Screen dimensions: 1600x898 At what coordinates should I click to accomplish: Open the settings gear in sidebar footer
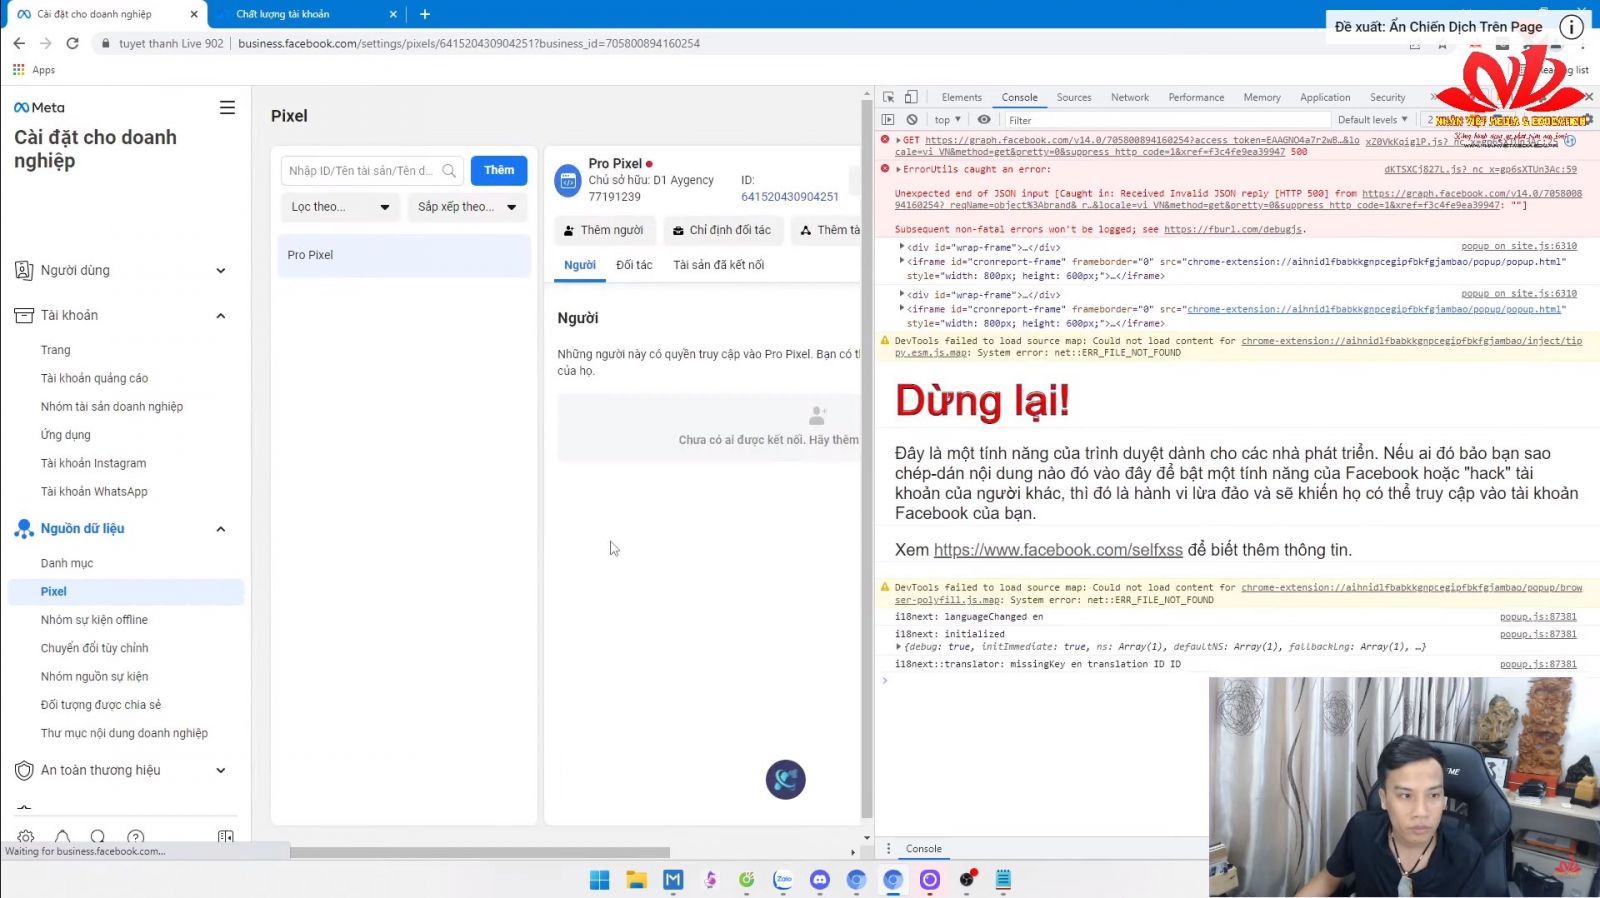click(x=26, y=837)
